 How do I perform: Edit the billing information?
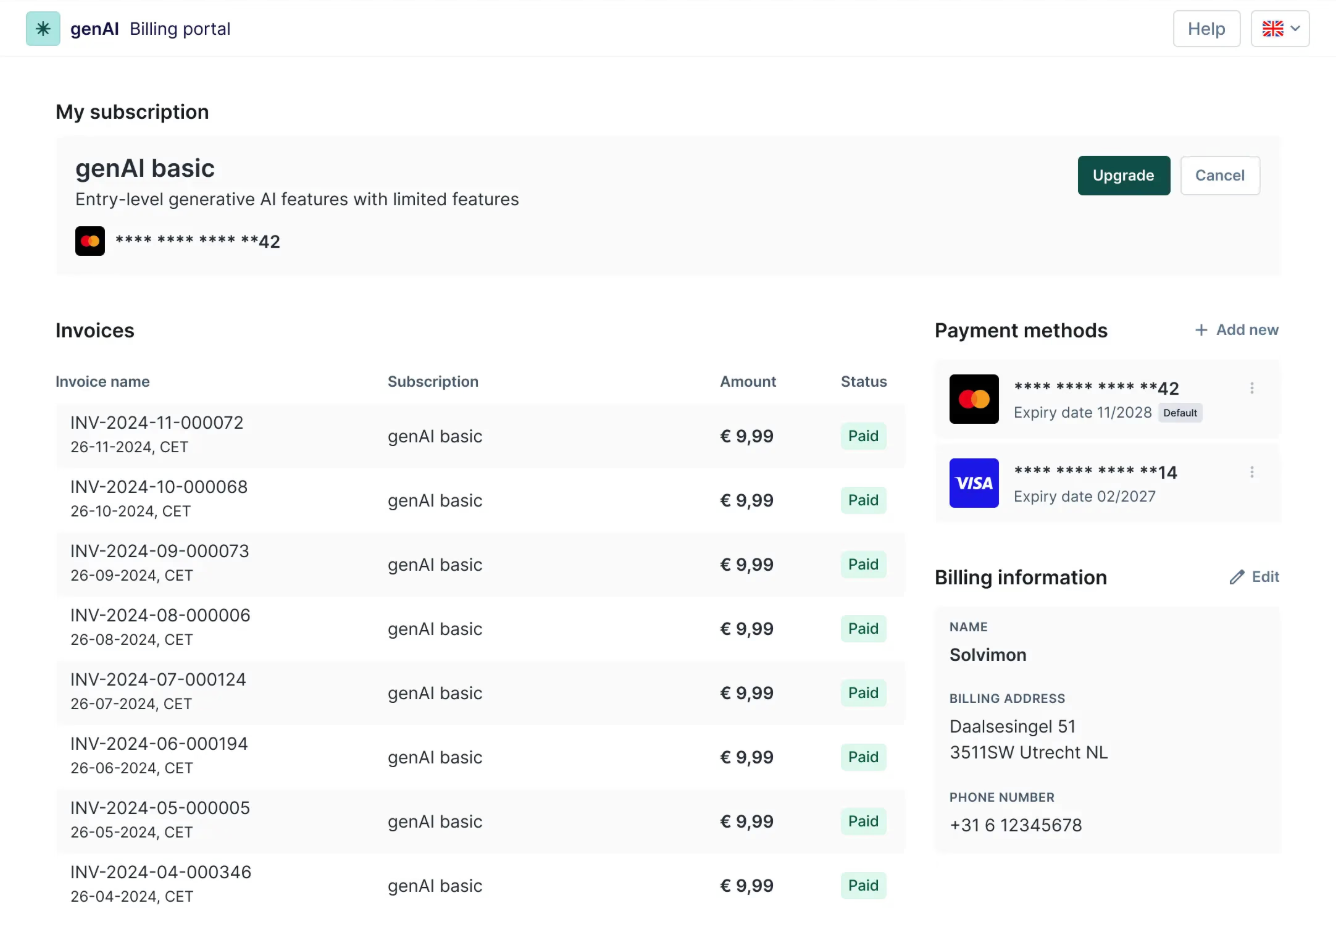click(1254, 577)
